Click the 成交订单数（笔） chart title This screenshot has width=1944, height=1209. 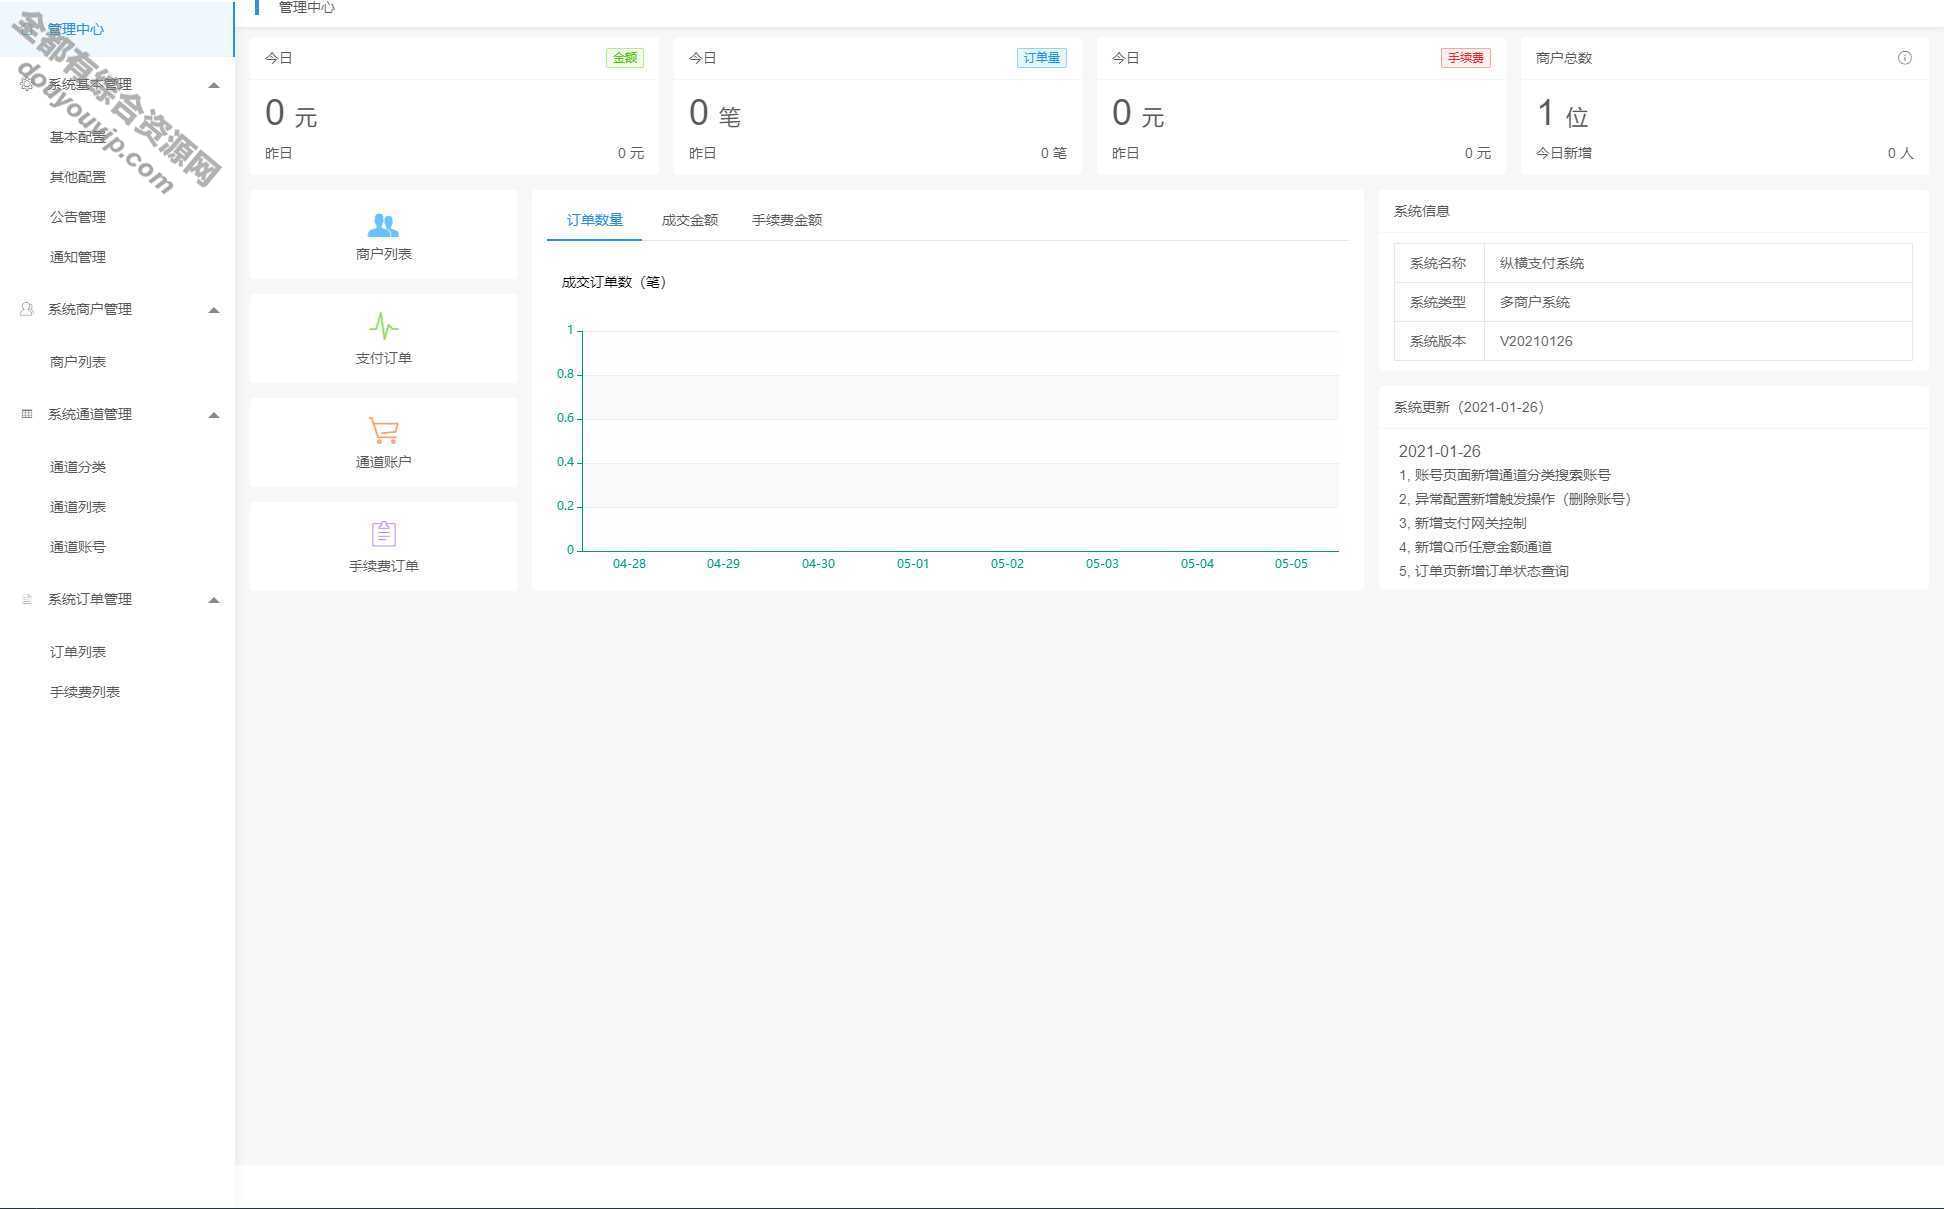tap(614, 282)
